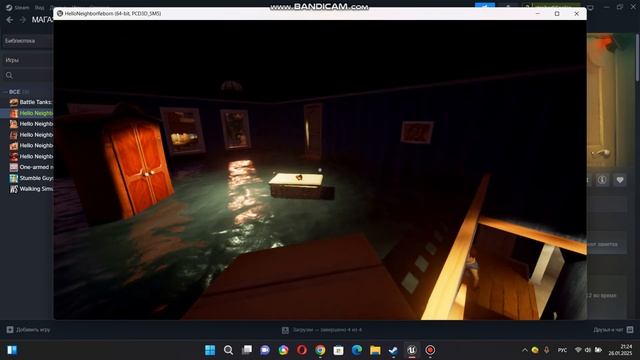Click the Walking Simulator WS icon

[14, 189]
